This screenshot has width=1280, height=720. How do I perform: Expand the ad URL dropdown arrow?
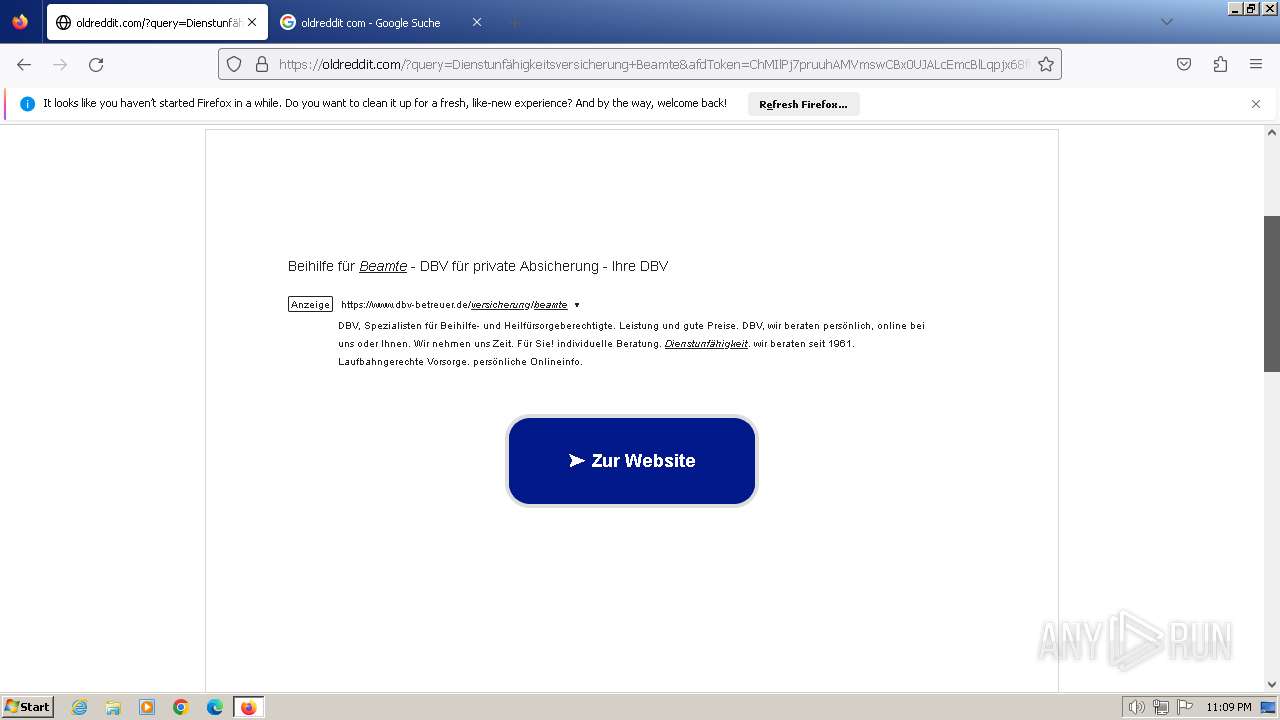click(x=577, y=305)
